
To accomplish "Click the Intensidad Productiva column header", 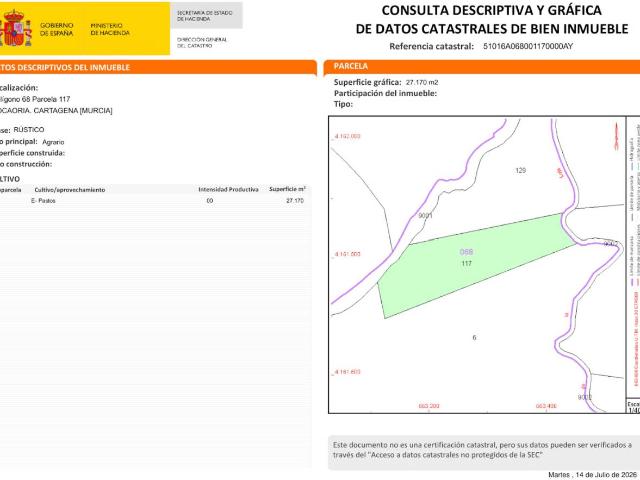I will 228,189.
